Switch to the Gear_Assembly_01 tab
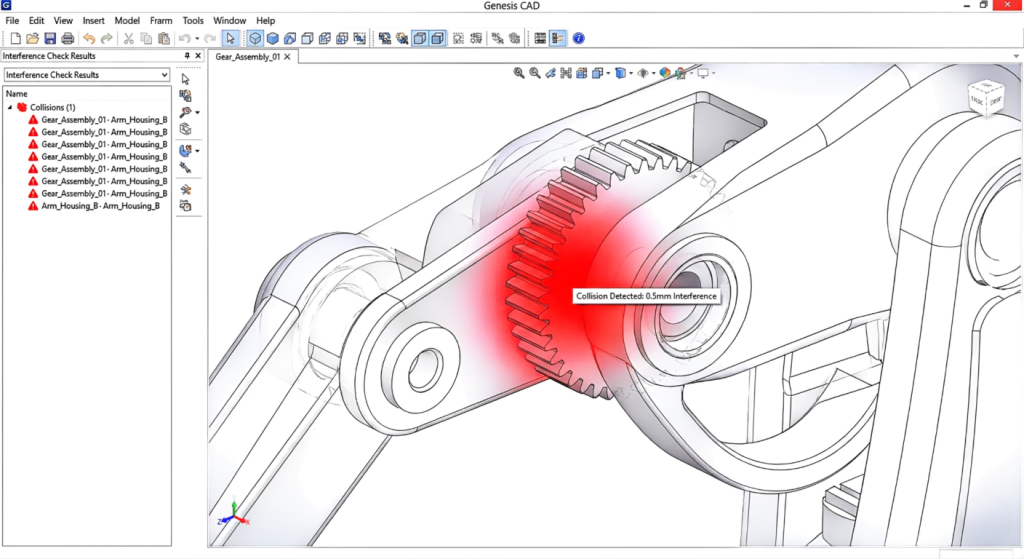Screen dimensions: 1024x559 tap(248, 57)
